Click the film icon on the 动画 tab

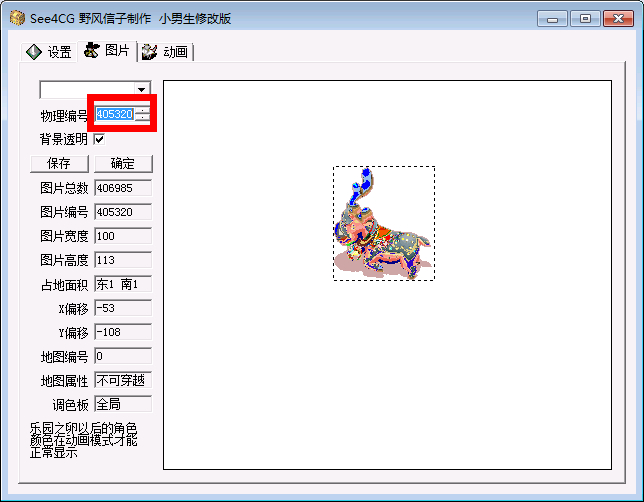(x=150, y=52)
